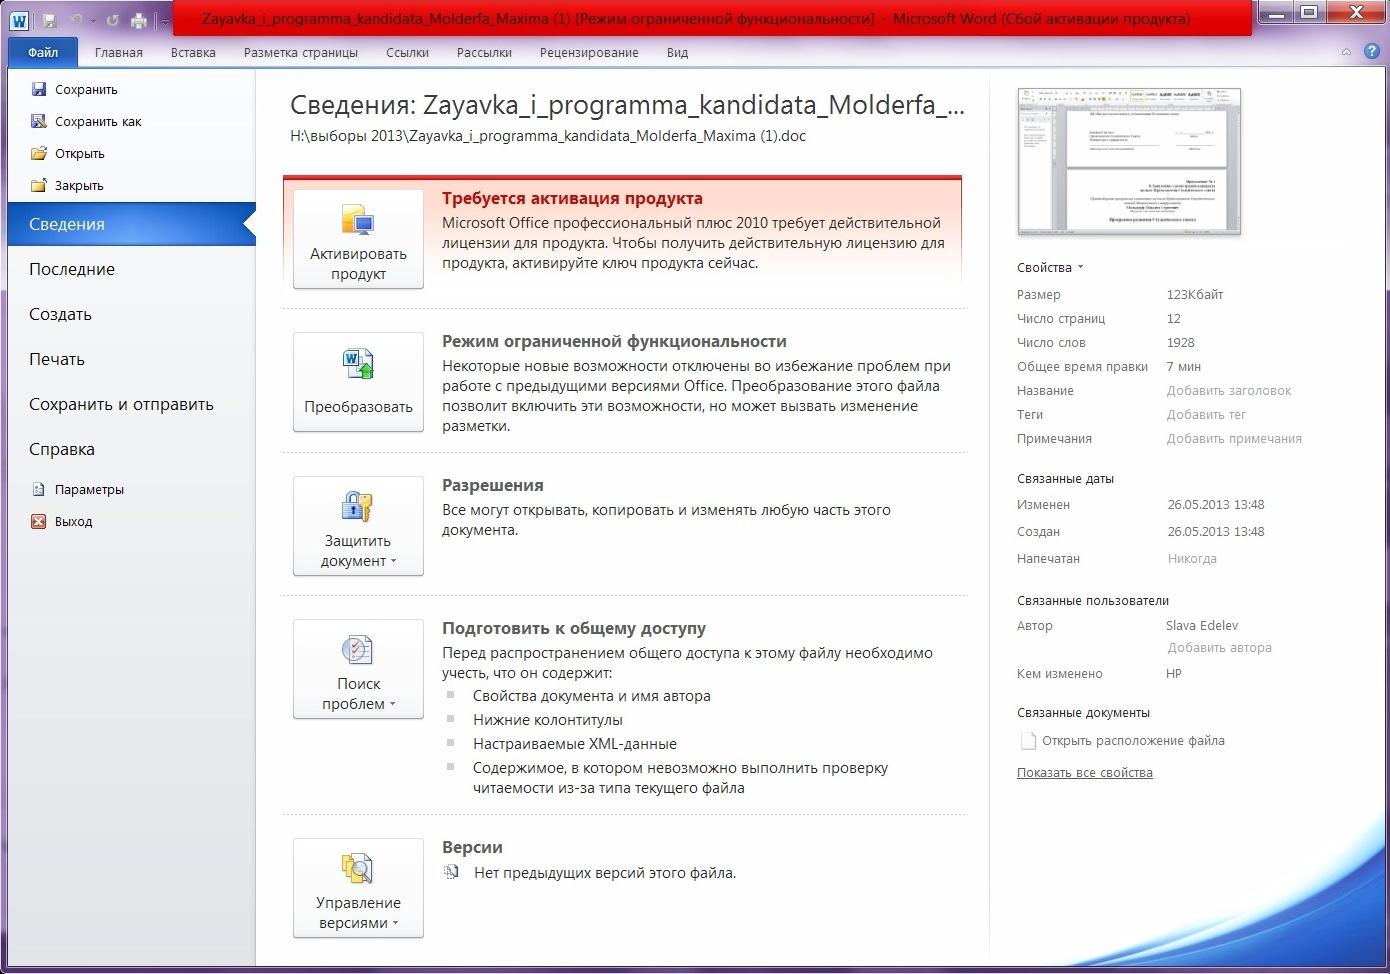Open the Файл tab

pos(43,52)
